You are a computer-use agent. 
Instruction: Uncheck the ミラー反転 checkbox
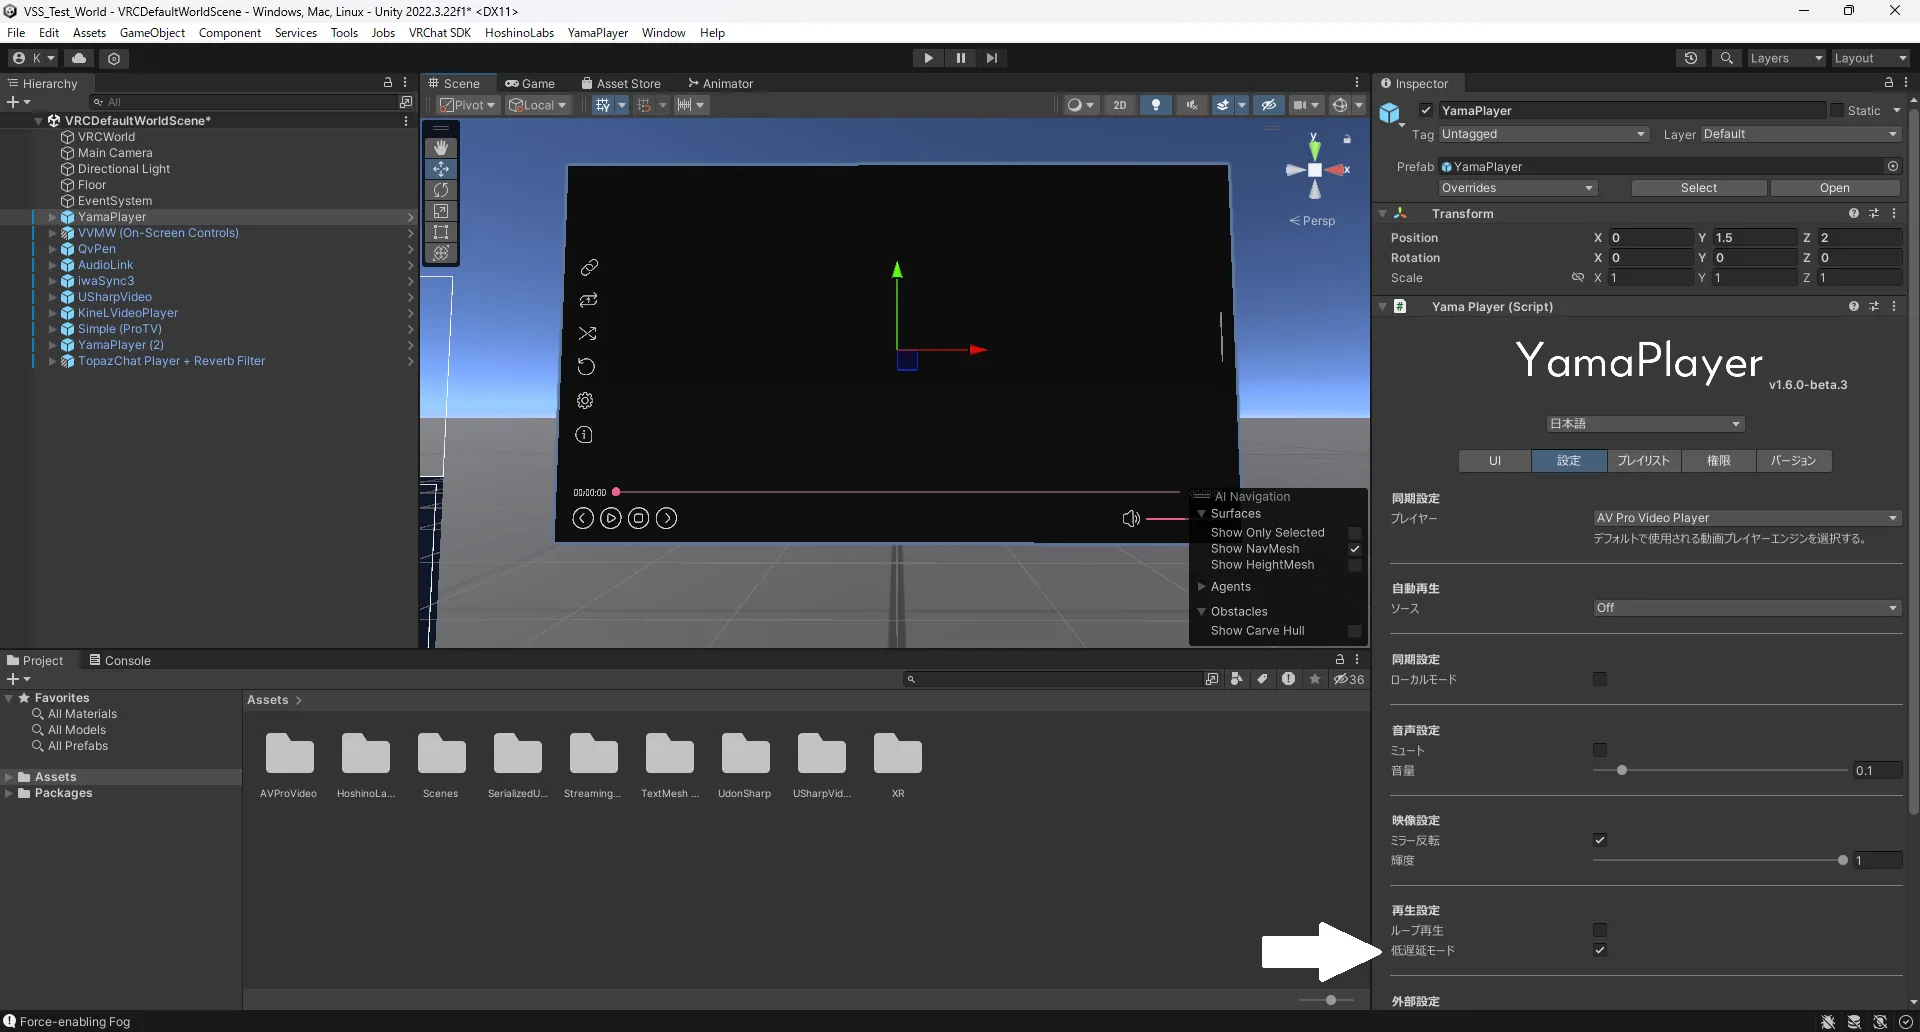pyautogui.click(x=1600, y=841)
